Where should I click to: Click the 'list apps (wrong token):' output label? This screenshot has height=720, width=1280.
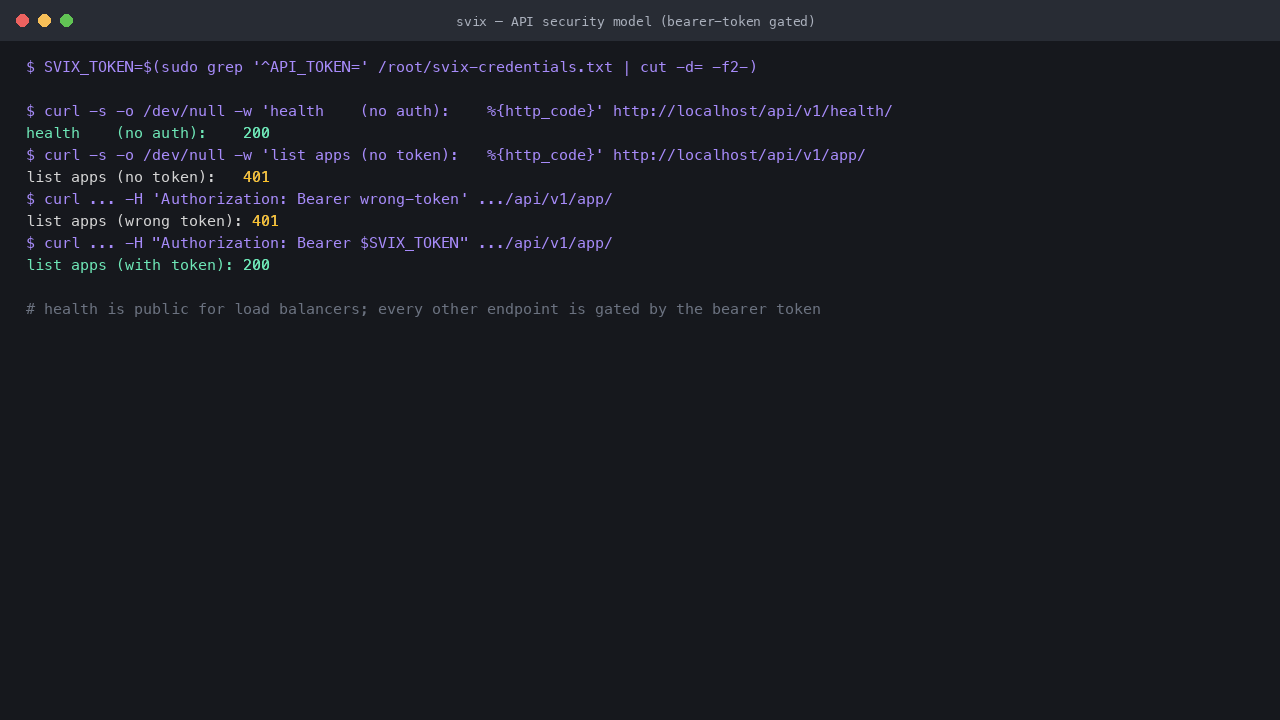click(134, 221)
